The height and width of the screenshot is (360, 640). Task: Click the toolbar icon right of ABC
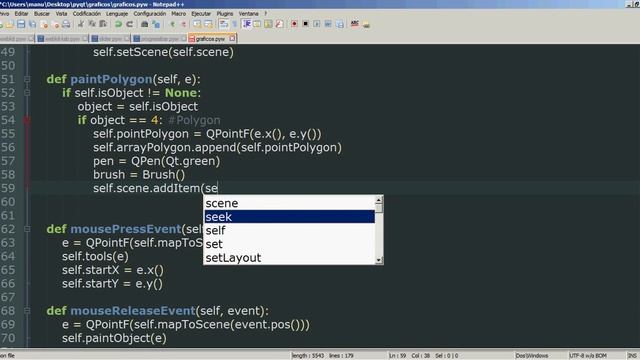pos(366,24)
